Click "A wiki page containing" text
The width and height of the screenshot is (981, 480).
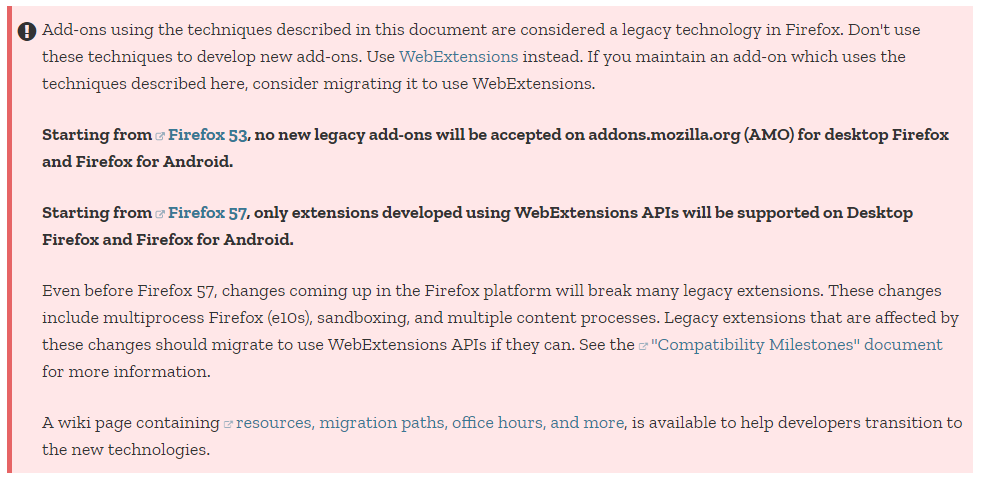point(130,423)
